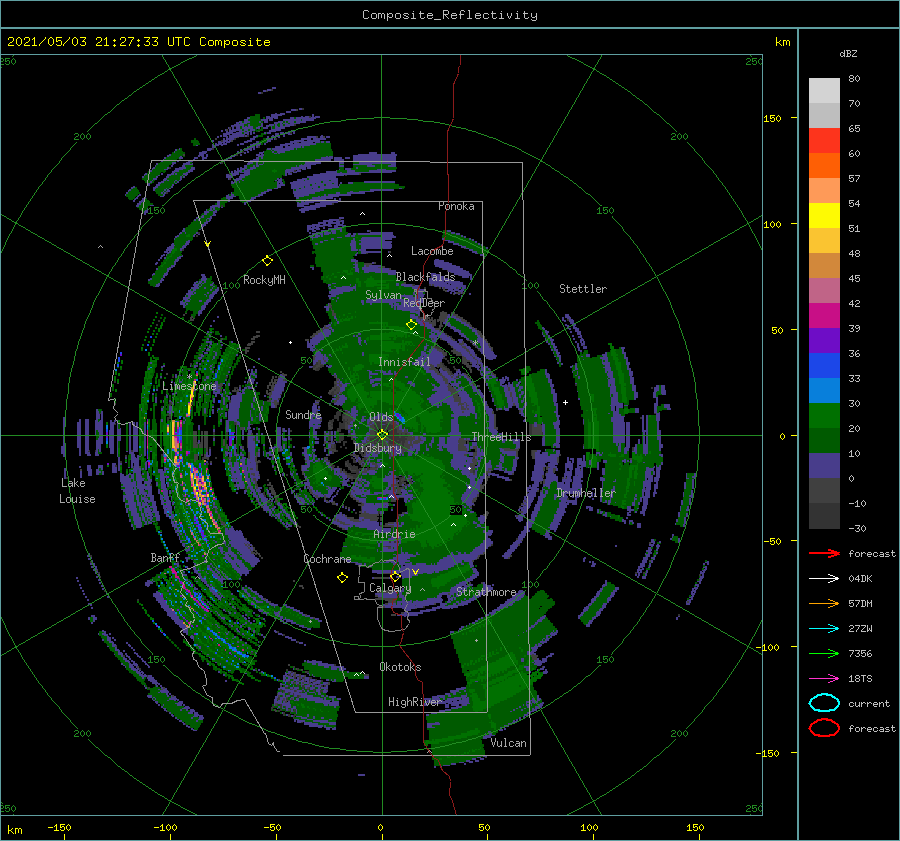
Task: Click the dBZ legend heading
Action: click(x=848, y=53)
